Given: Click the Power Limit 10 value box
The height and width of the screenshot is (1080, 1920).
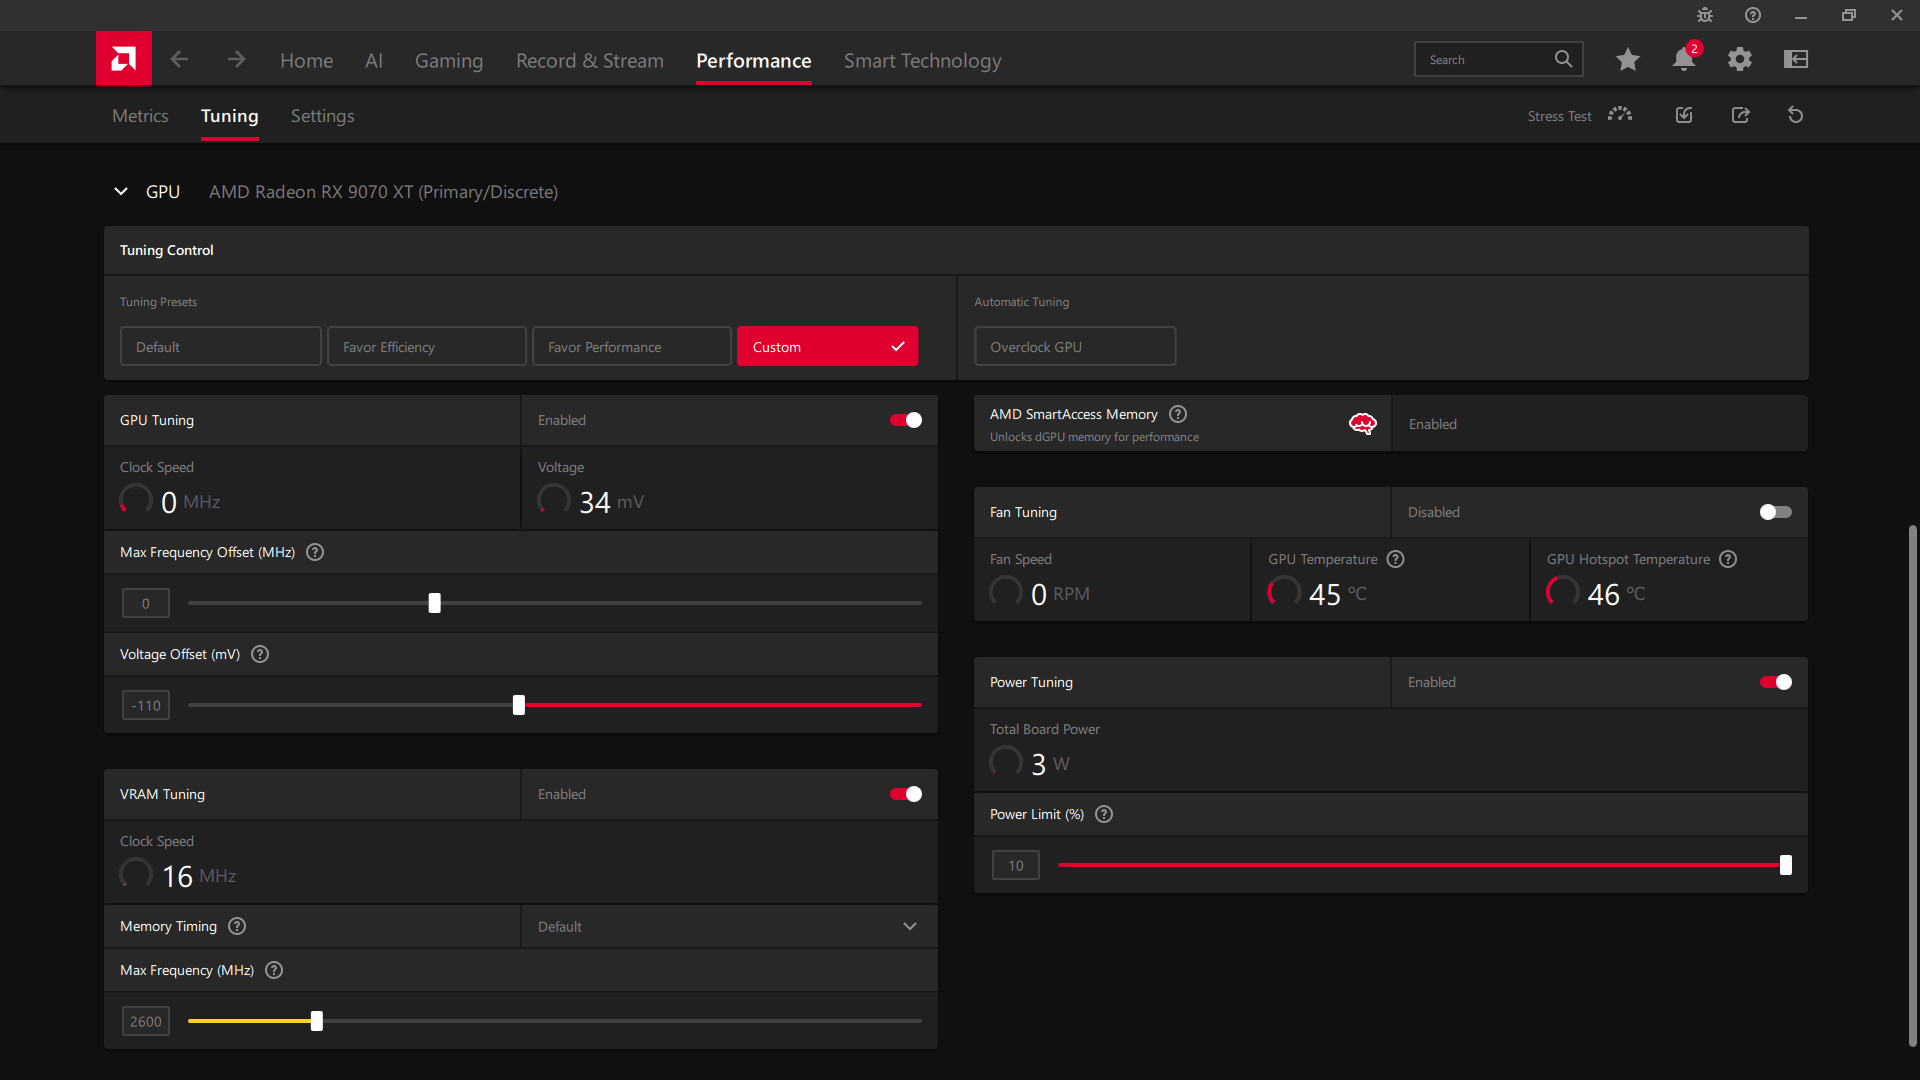Looking at the screenshot, I should click(x=1016, y=865).
